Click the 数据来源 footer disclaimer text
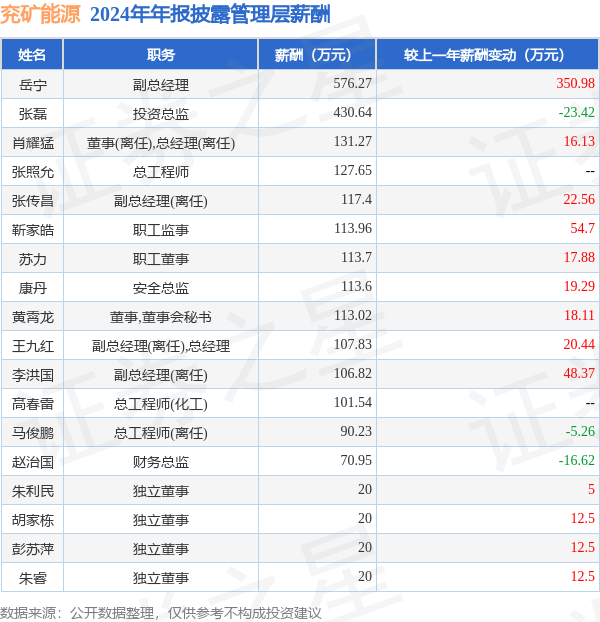 161,613
